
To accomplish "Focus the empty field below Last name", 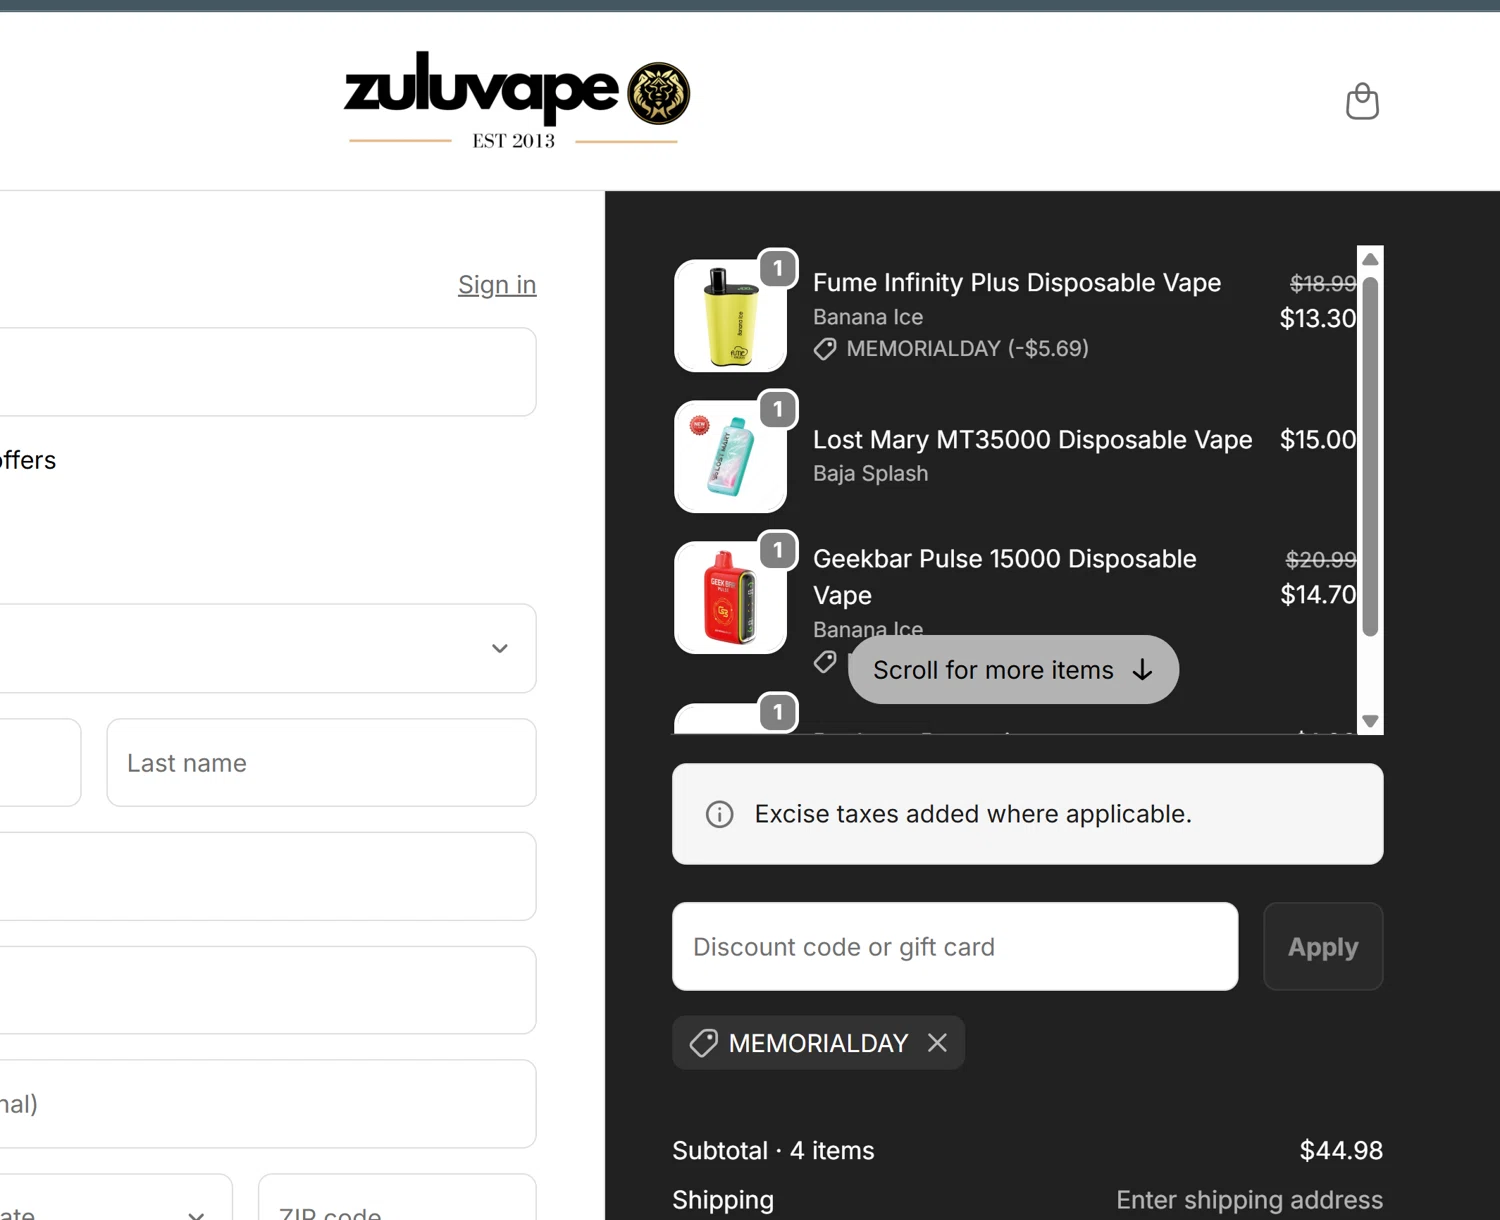I will 268,876.
